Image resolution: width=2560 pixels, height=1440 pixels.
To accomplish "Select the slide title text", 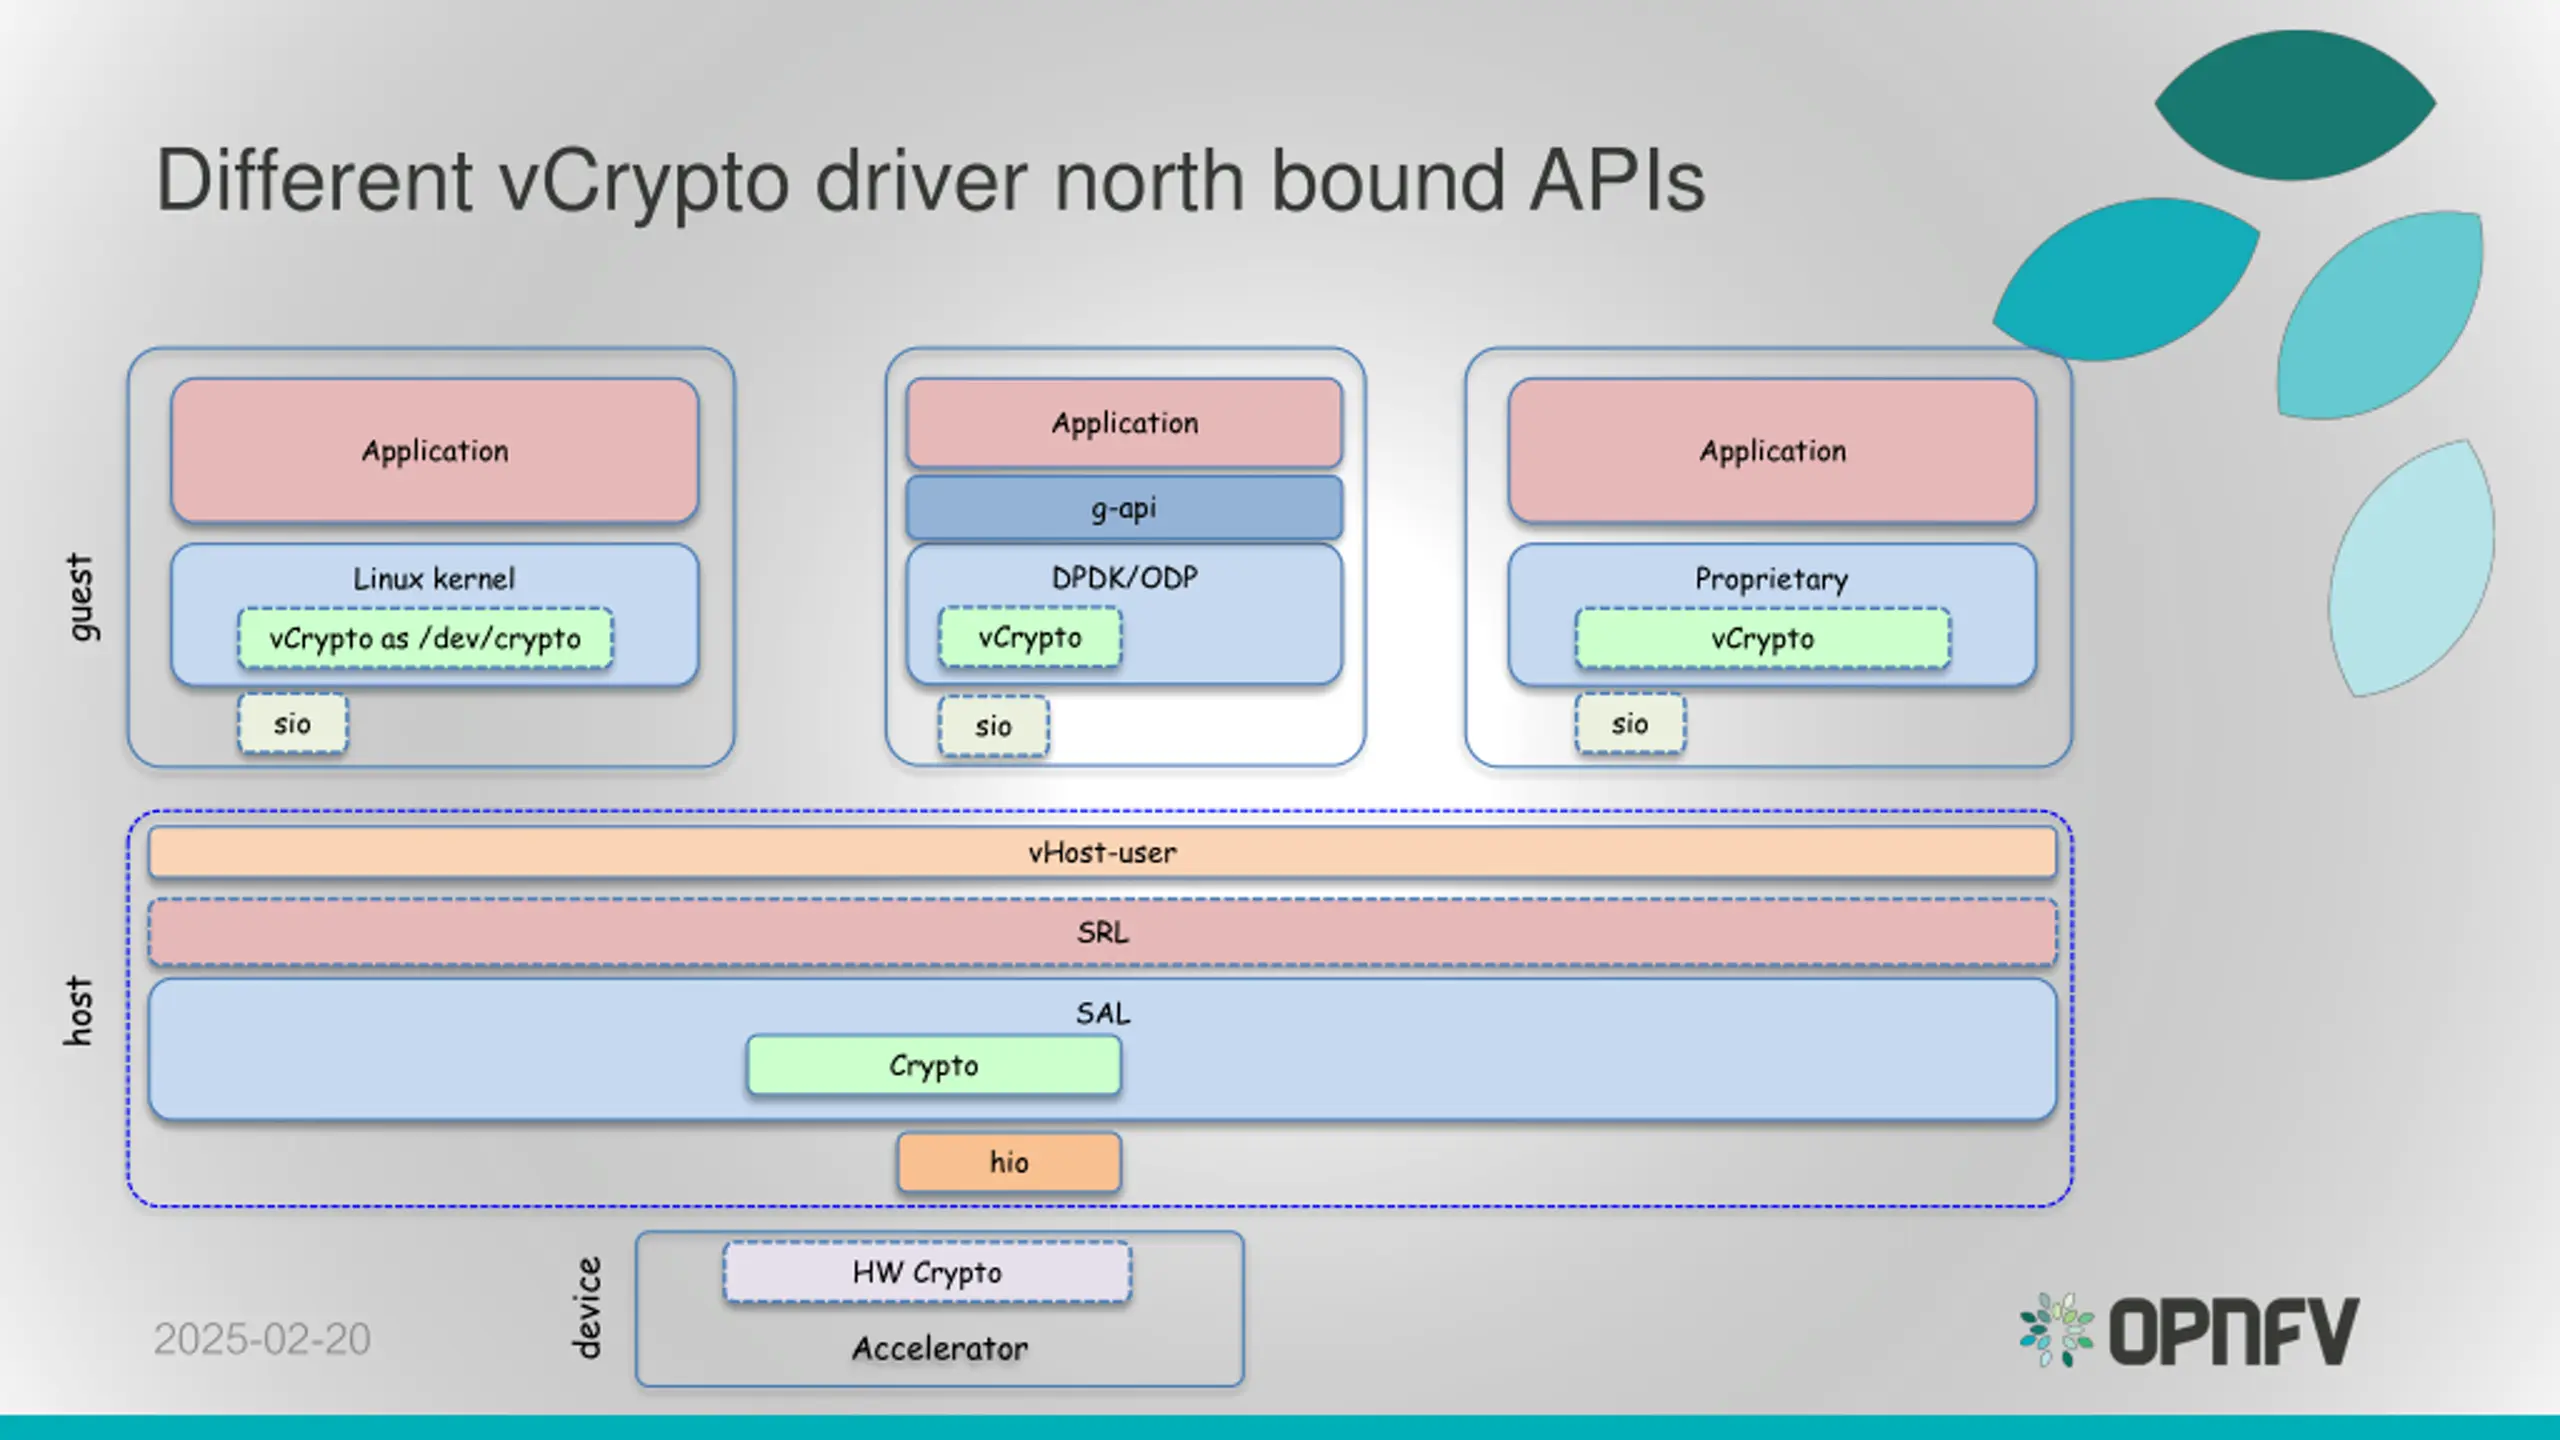I will [x=930, y=182].
